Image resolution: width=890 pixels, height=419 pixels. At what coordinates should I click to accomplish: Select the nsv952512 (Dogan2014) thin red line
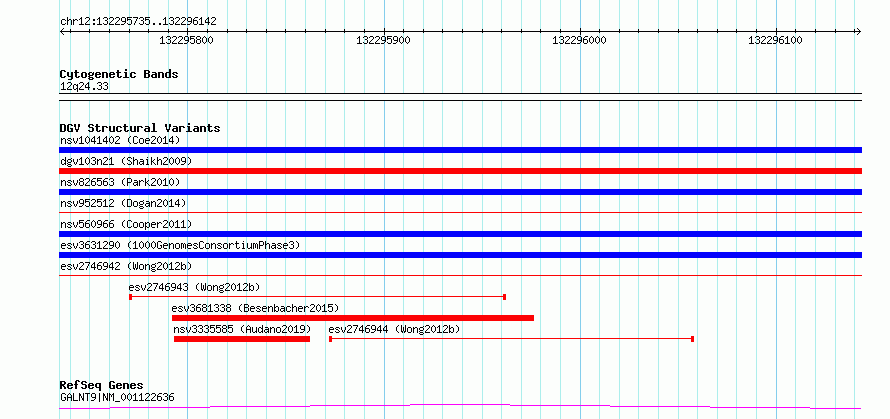460,212
